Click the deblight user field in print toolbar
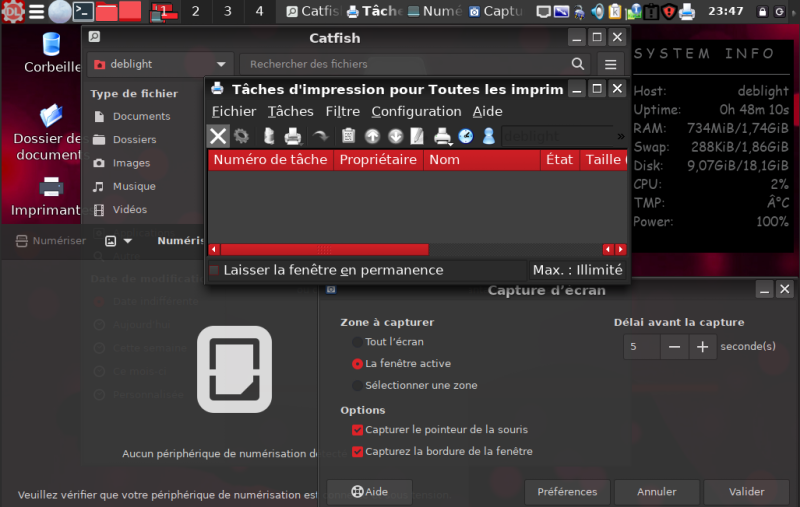Screen dimensions: 800x507 coord(557,136)
